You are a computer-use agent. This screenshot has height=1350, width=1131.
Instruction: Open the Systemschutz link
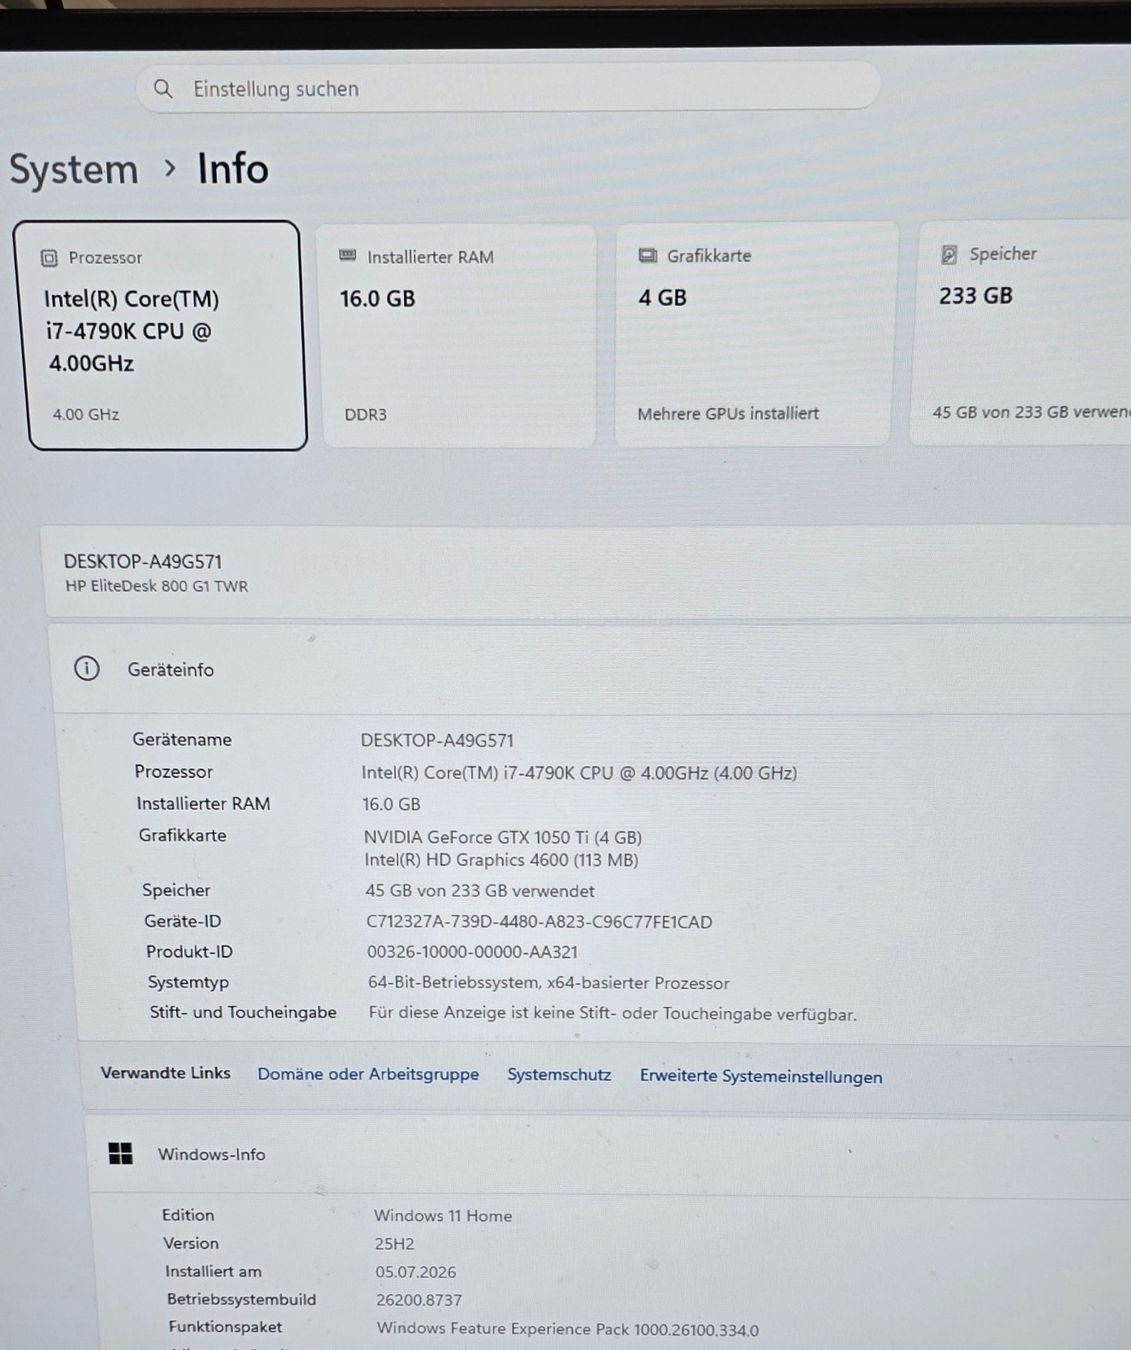pyautogui.click(x=559, y=1075)
